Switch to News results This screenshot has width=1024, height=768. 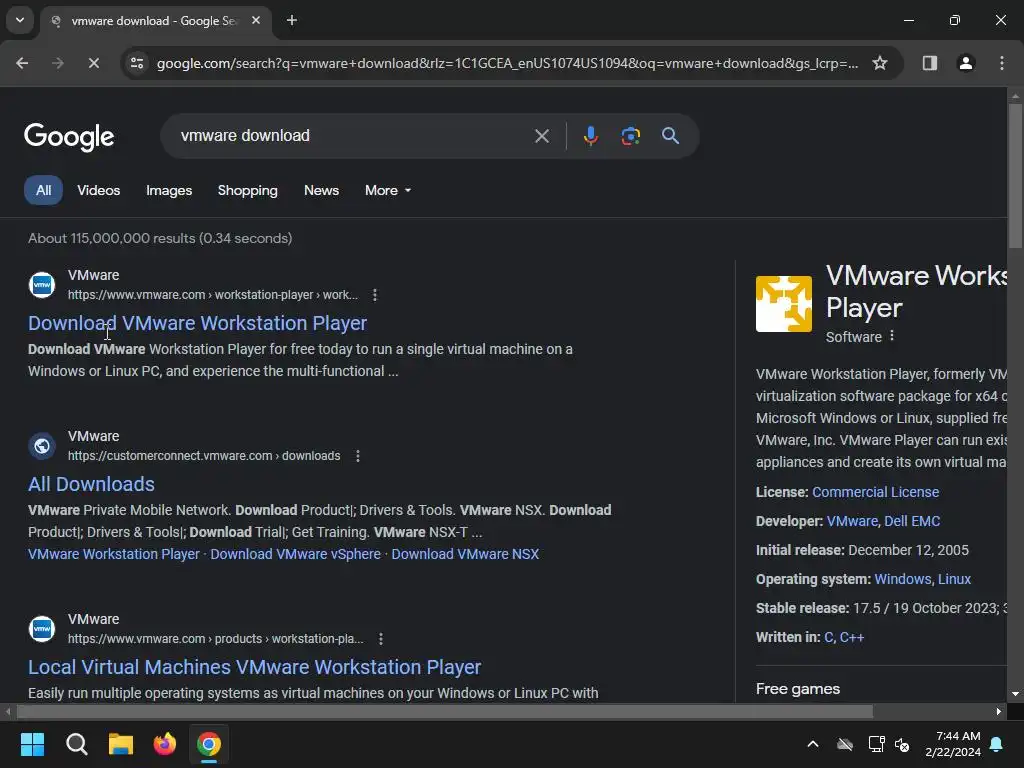tap(321, 190)
